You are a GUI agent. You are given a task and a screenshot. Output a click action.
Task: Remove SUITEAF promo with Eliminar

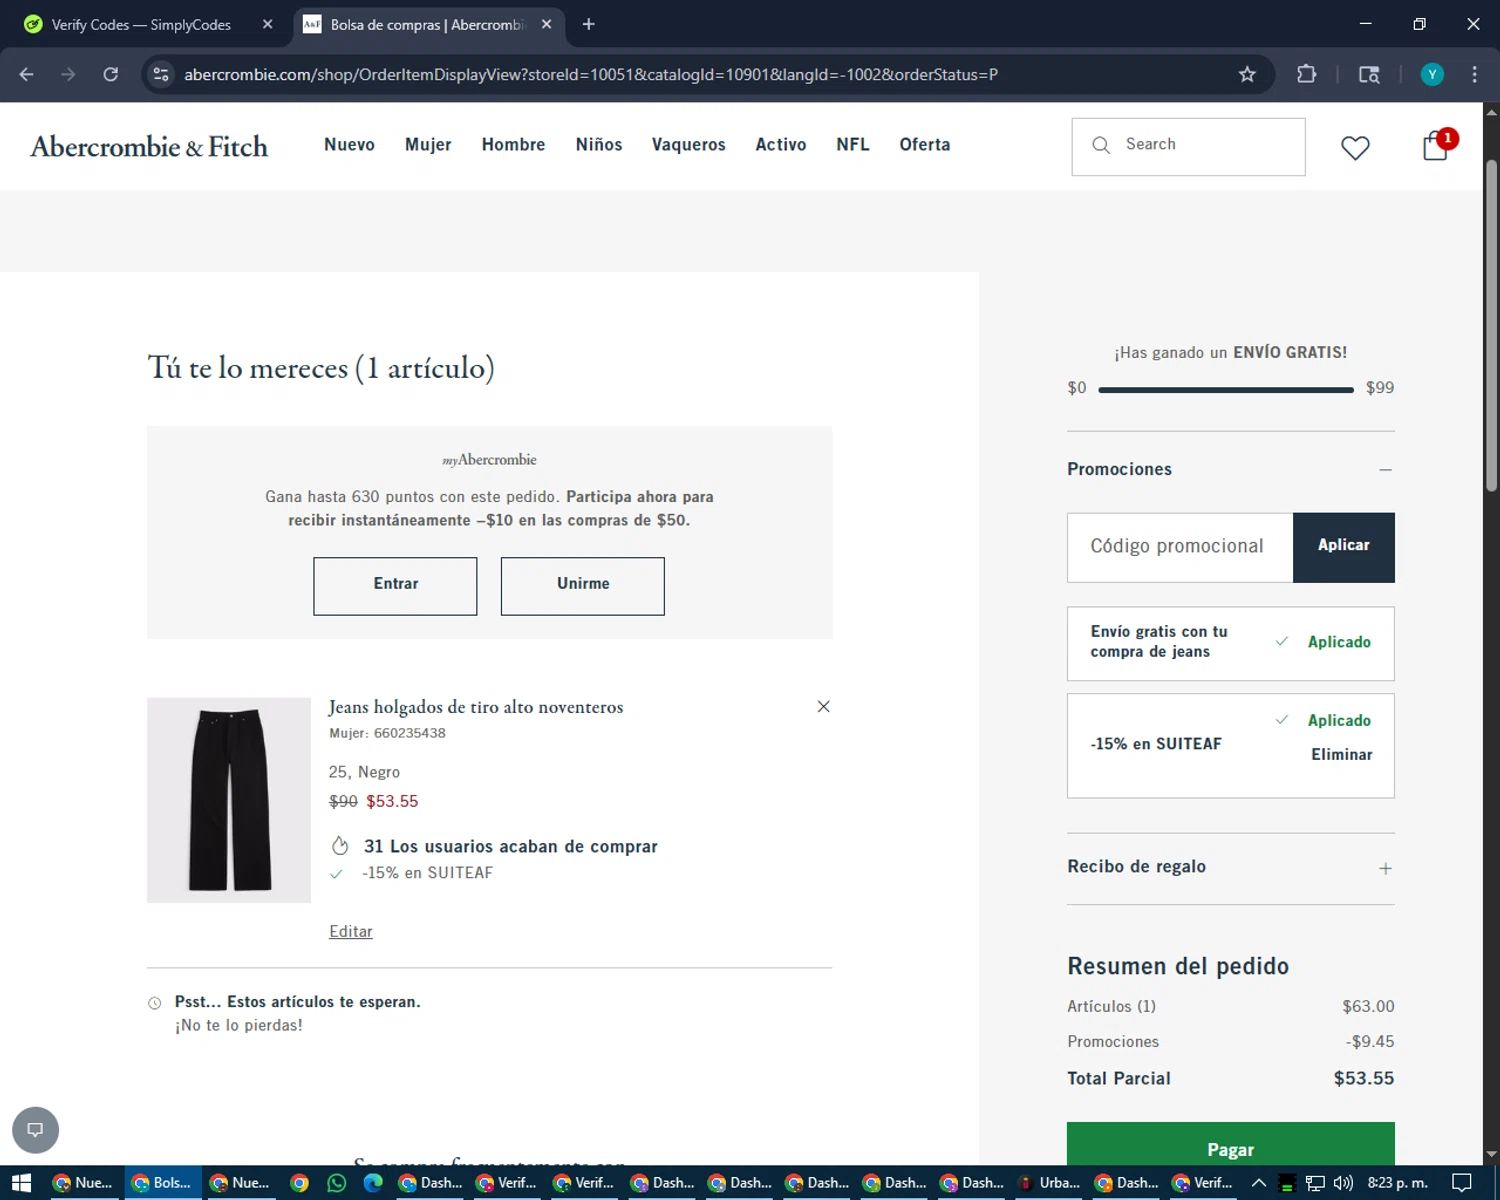1341,755
